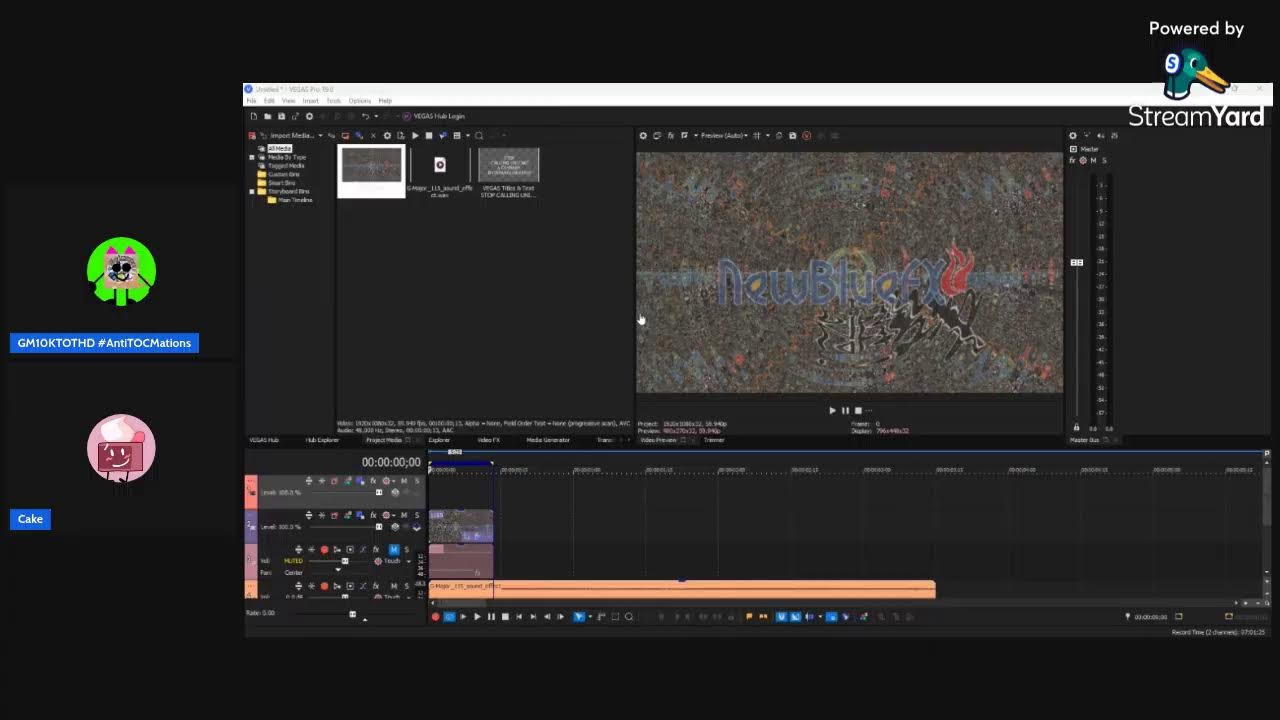Open the Import Media dropdown arrow
The height and width of the screenshot is (720, 1280).
(x=320, y=136)
